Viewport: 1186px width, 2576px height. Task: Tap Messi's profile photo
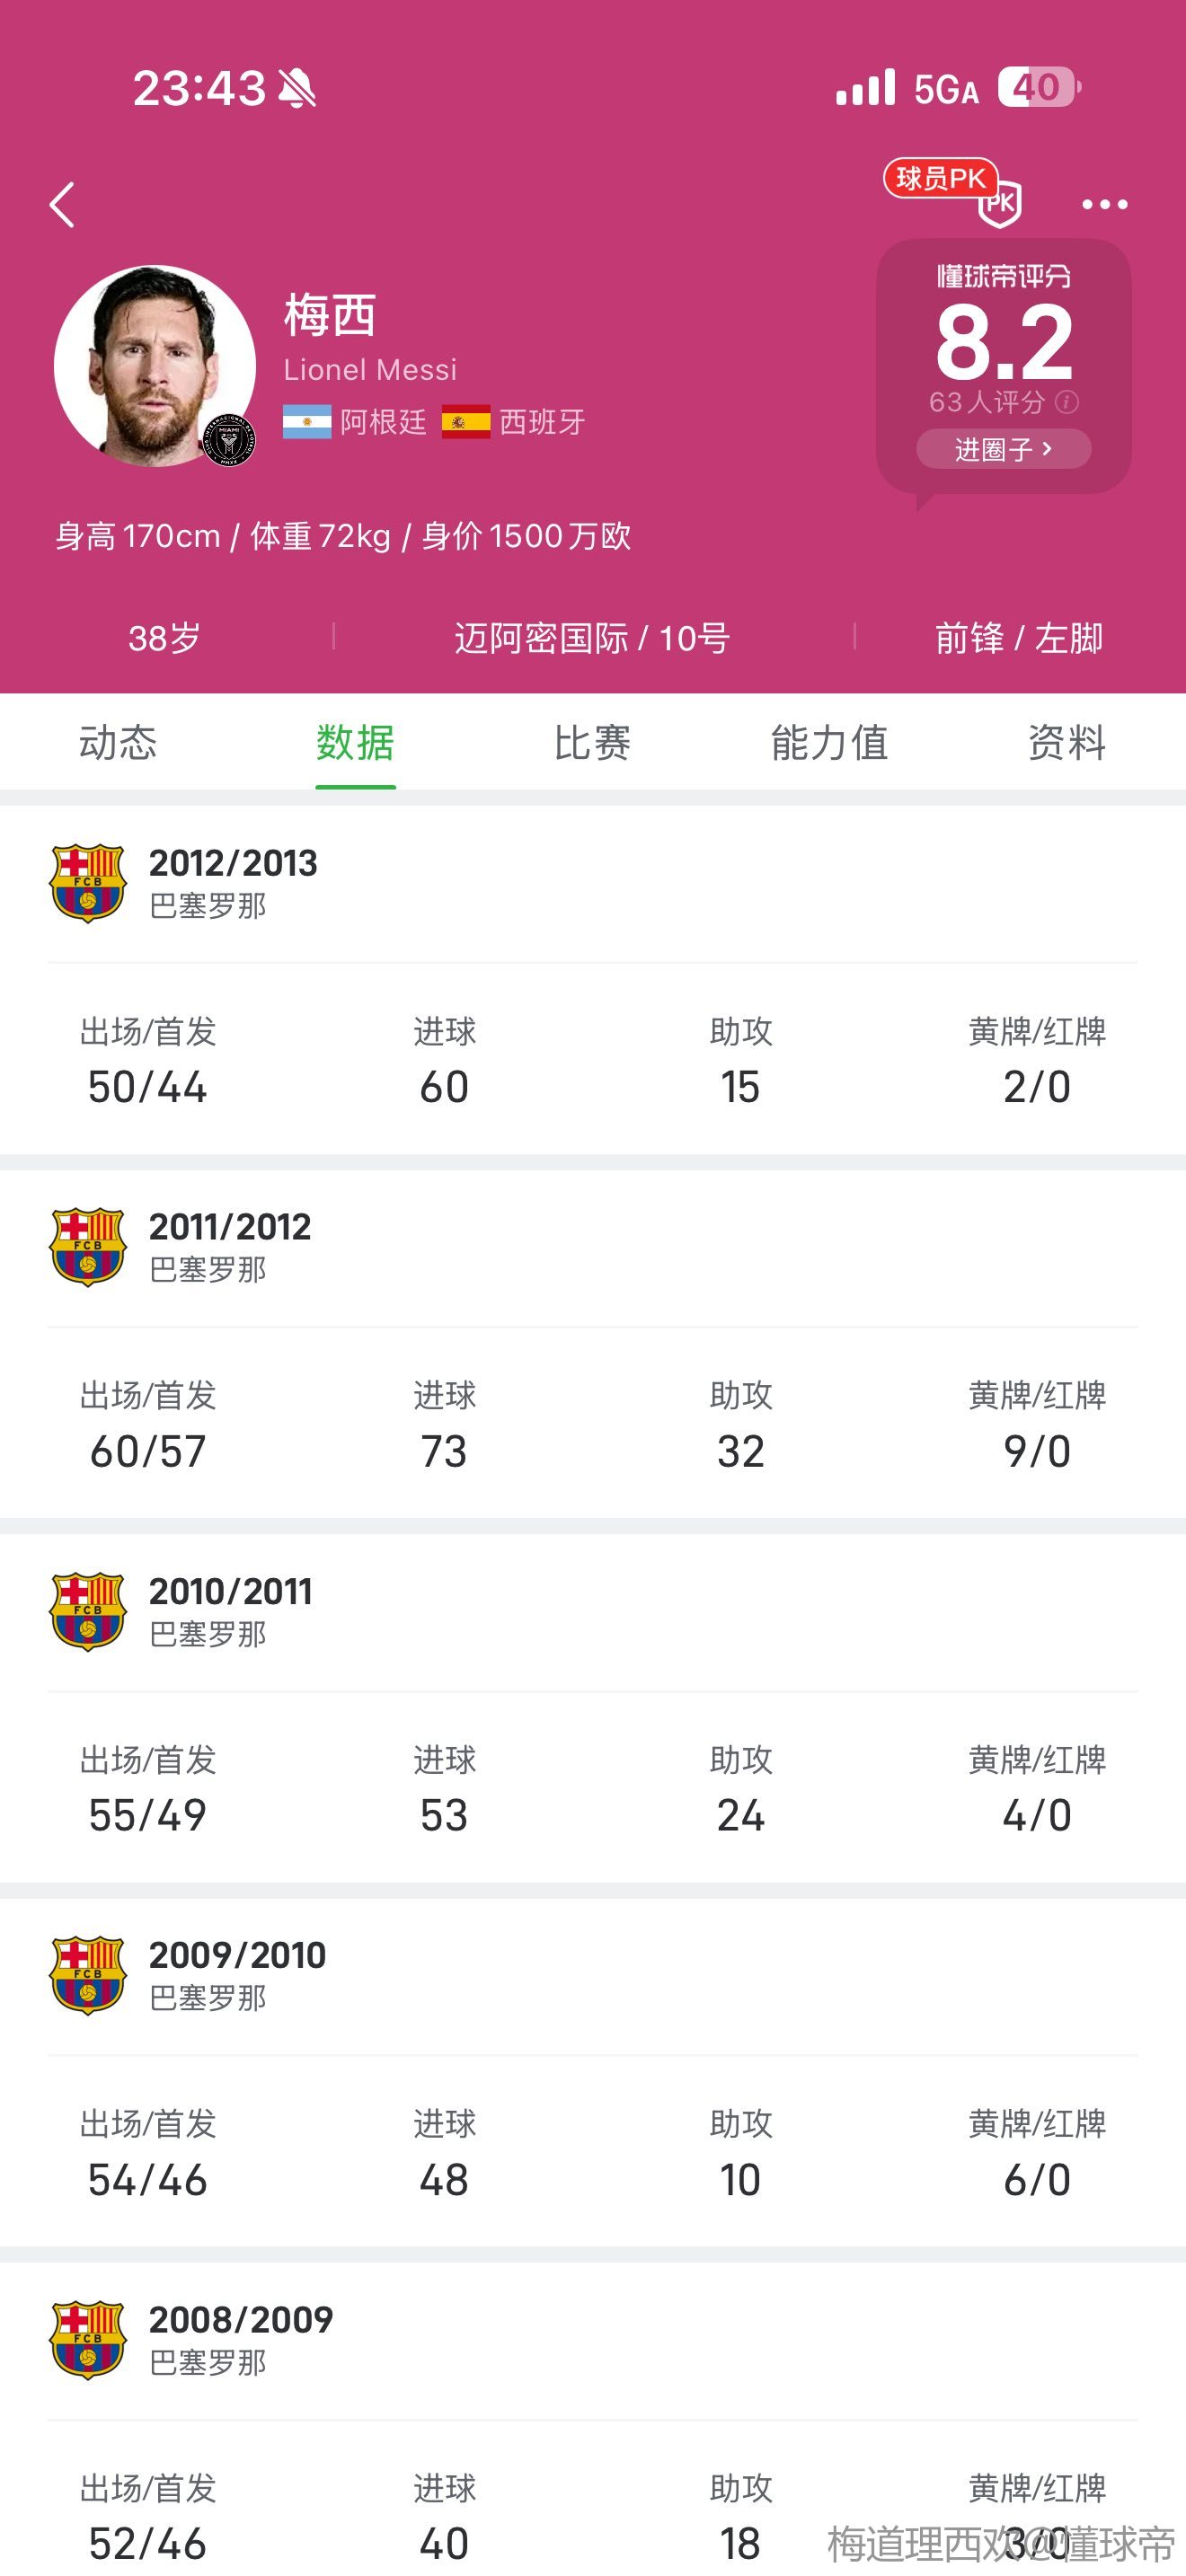coord(155,366)
